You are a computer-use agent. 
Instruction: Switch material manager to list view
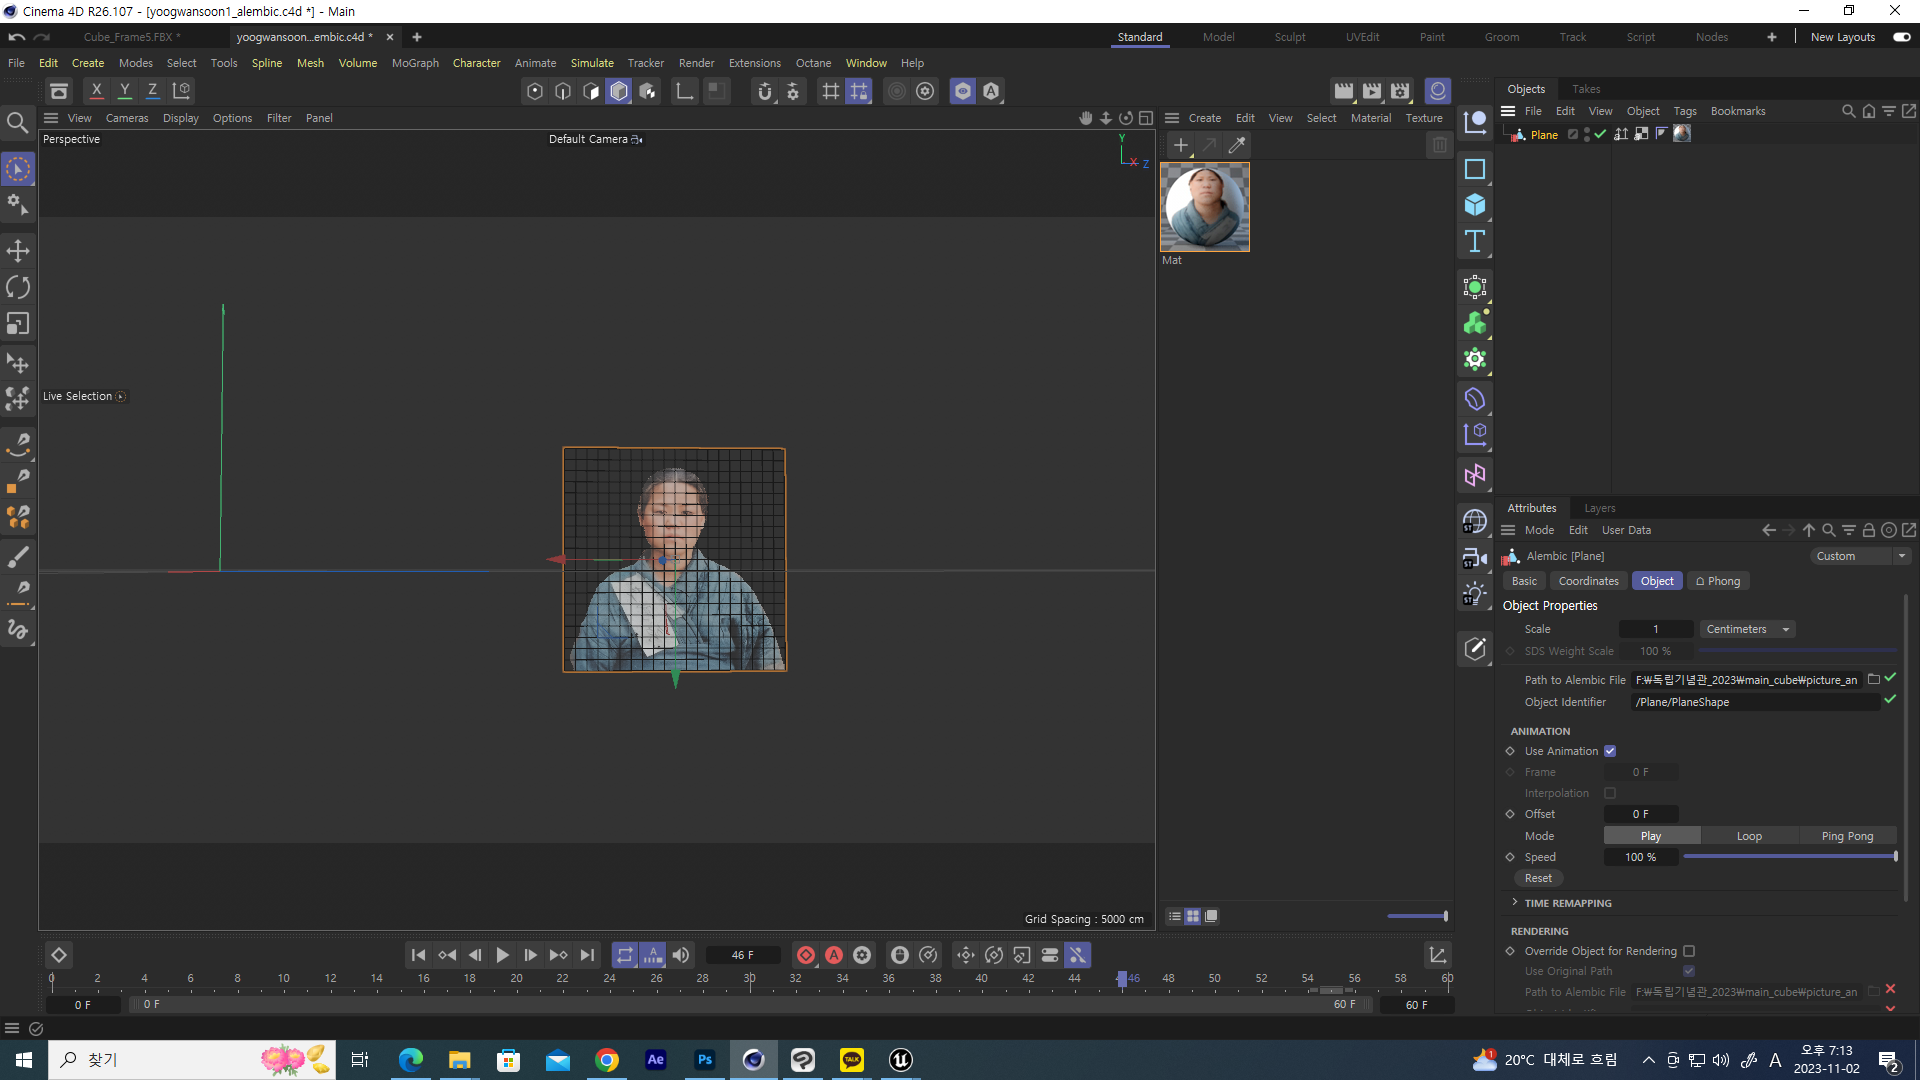click(x=1175, y=916)
